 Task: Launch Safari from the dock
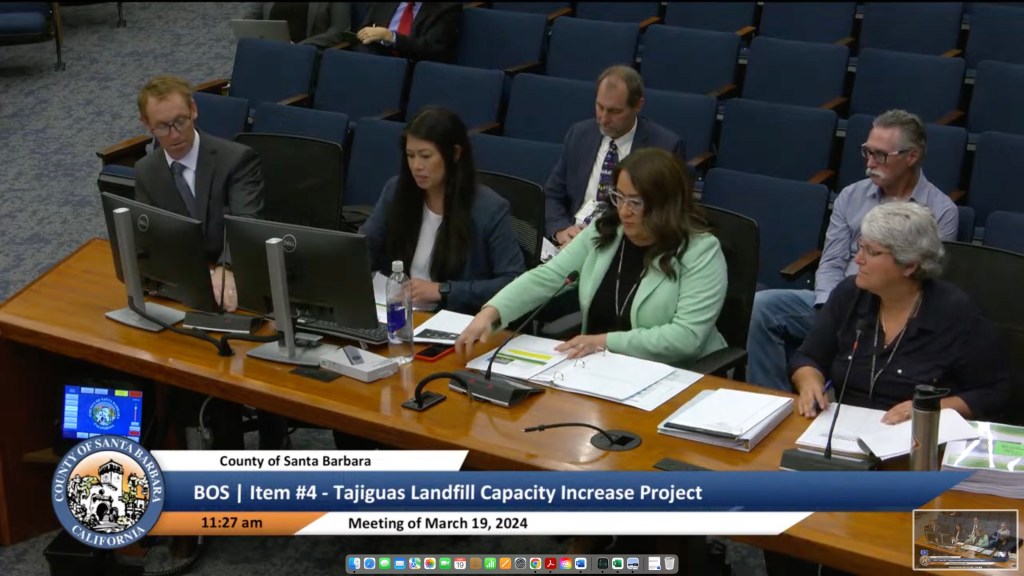tap(369, 564)
